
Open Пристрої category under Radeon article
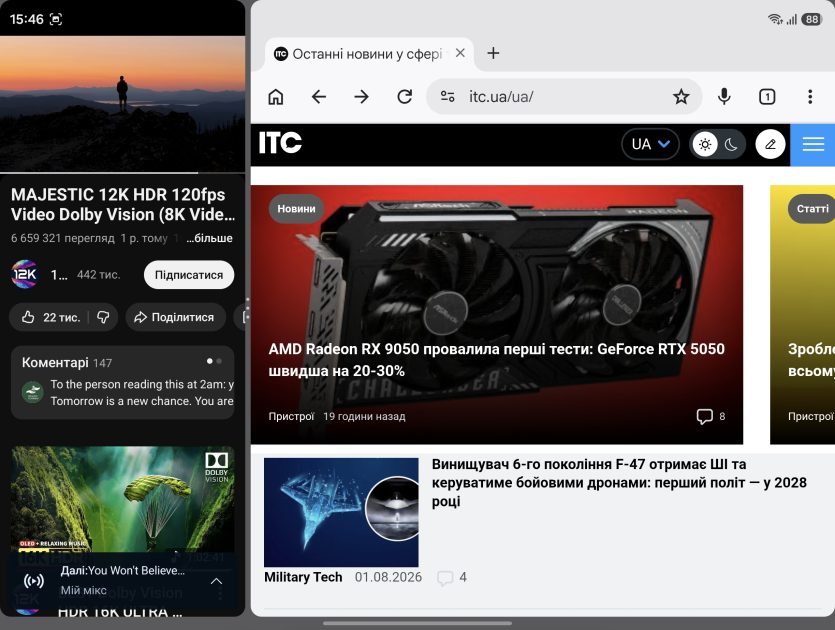point(291,416)
